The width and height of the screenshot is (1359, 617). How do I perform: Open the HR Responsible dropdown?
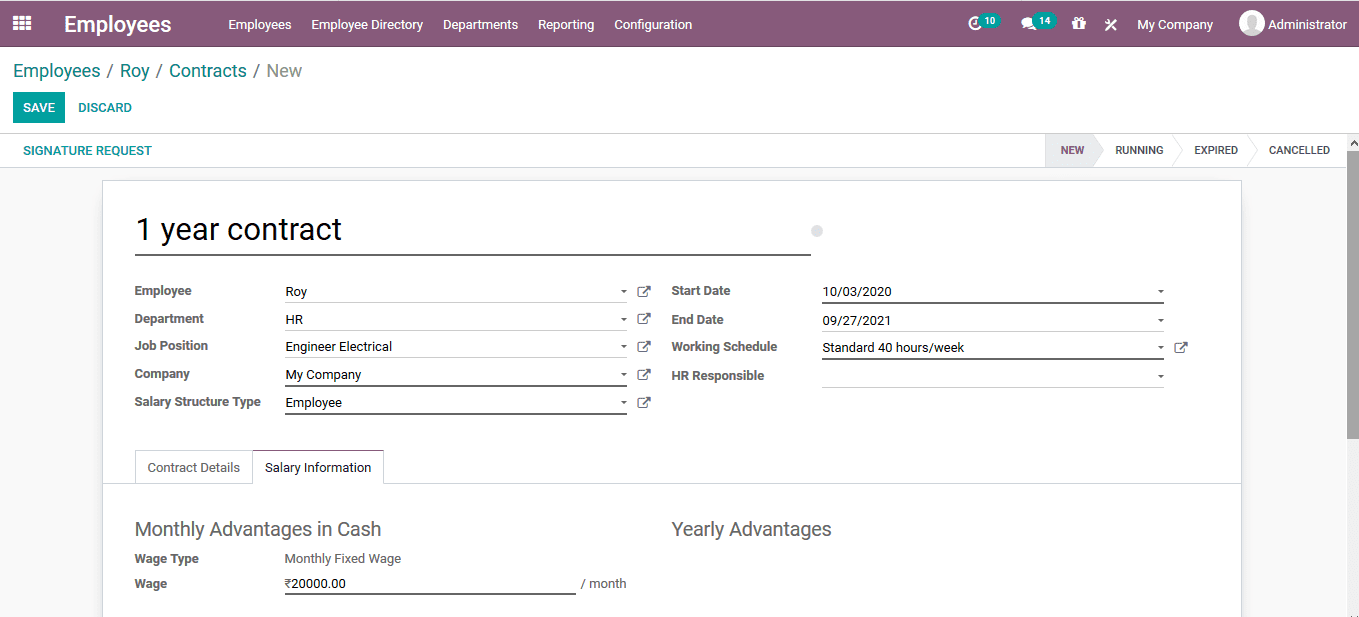[x=1160, y=375]
